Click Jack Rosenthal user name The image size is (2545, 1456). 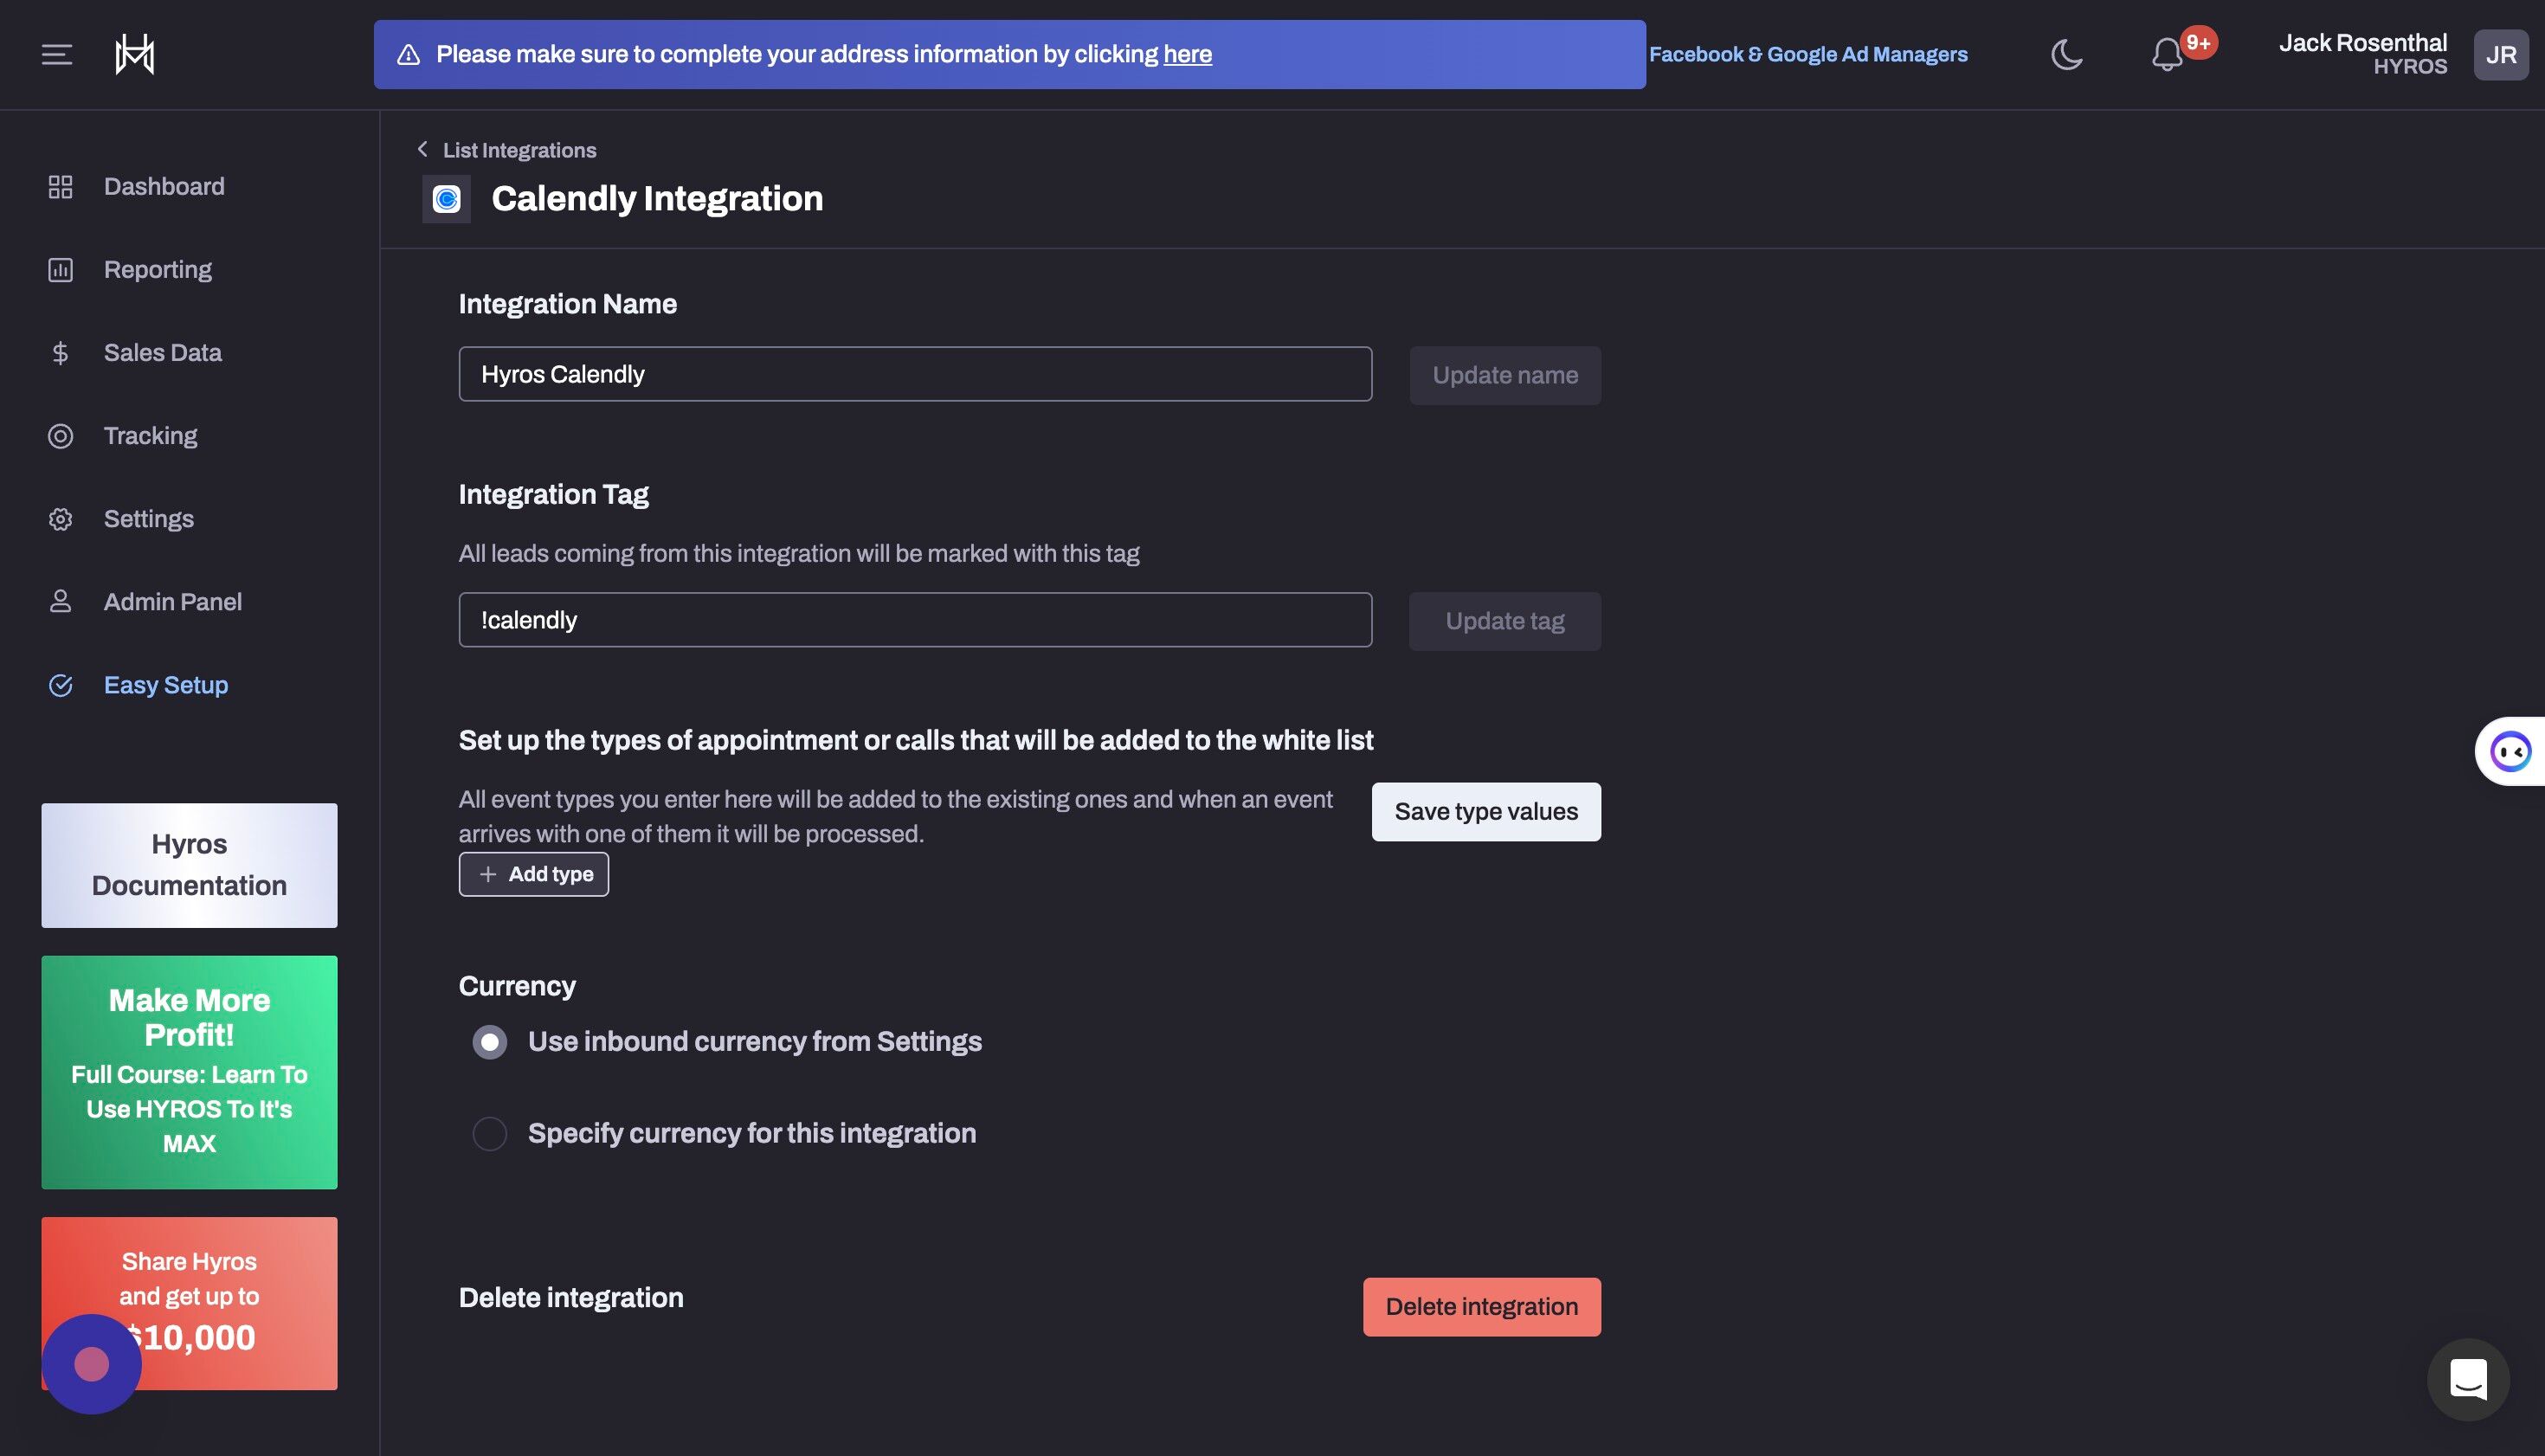(2362, 43)
